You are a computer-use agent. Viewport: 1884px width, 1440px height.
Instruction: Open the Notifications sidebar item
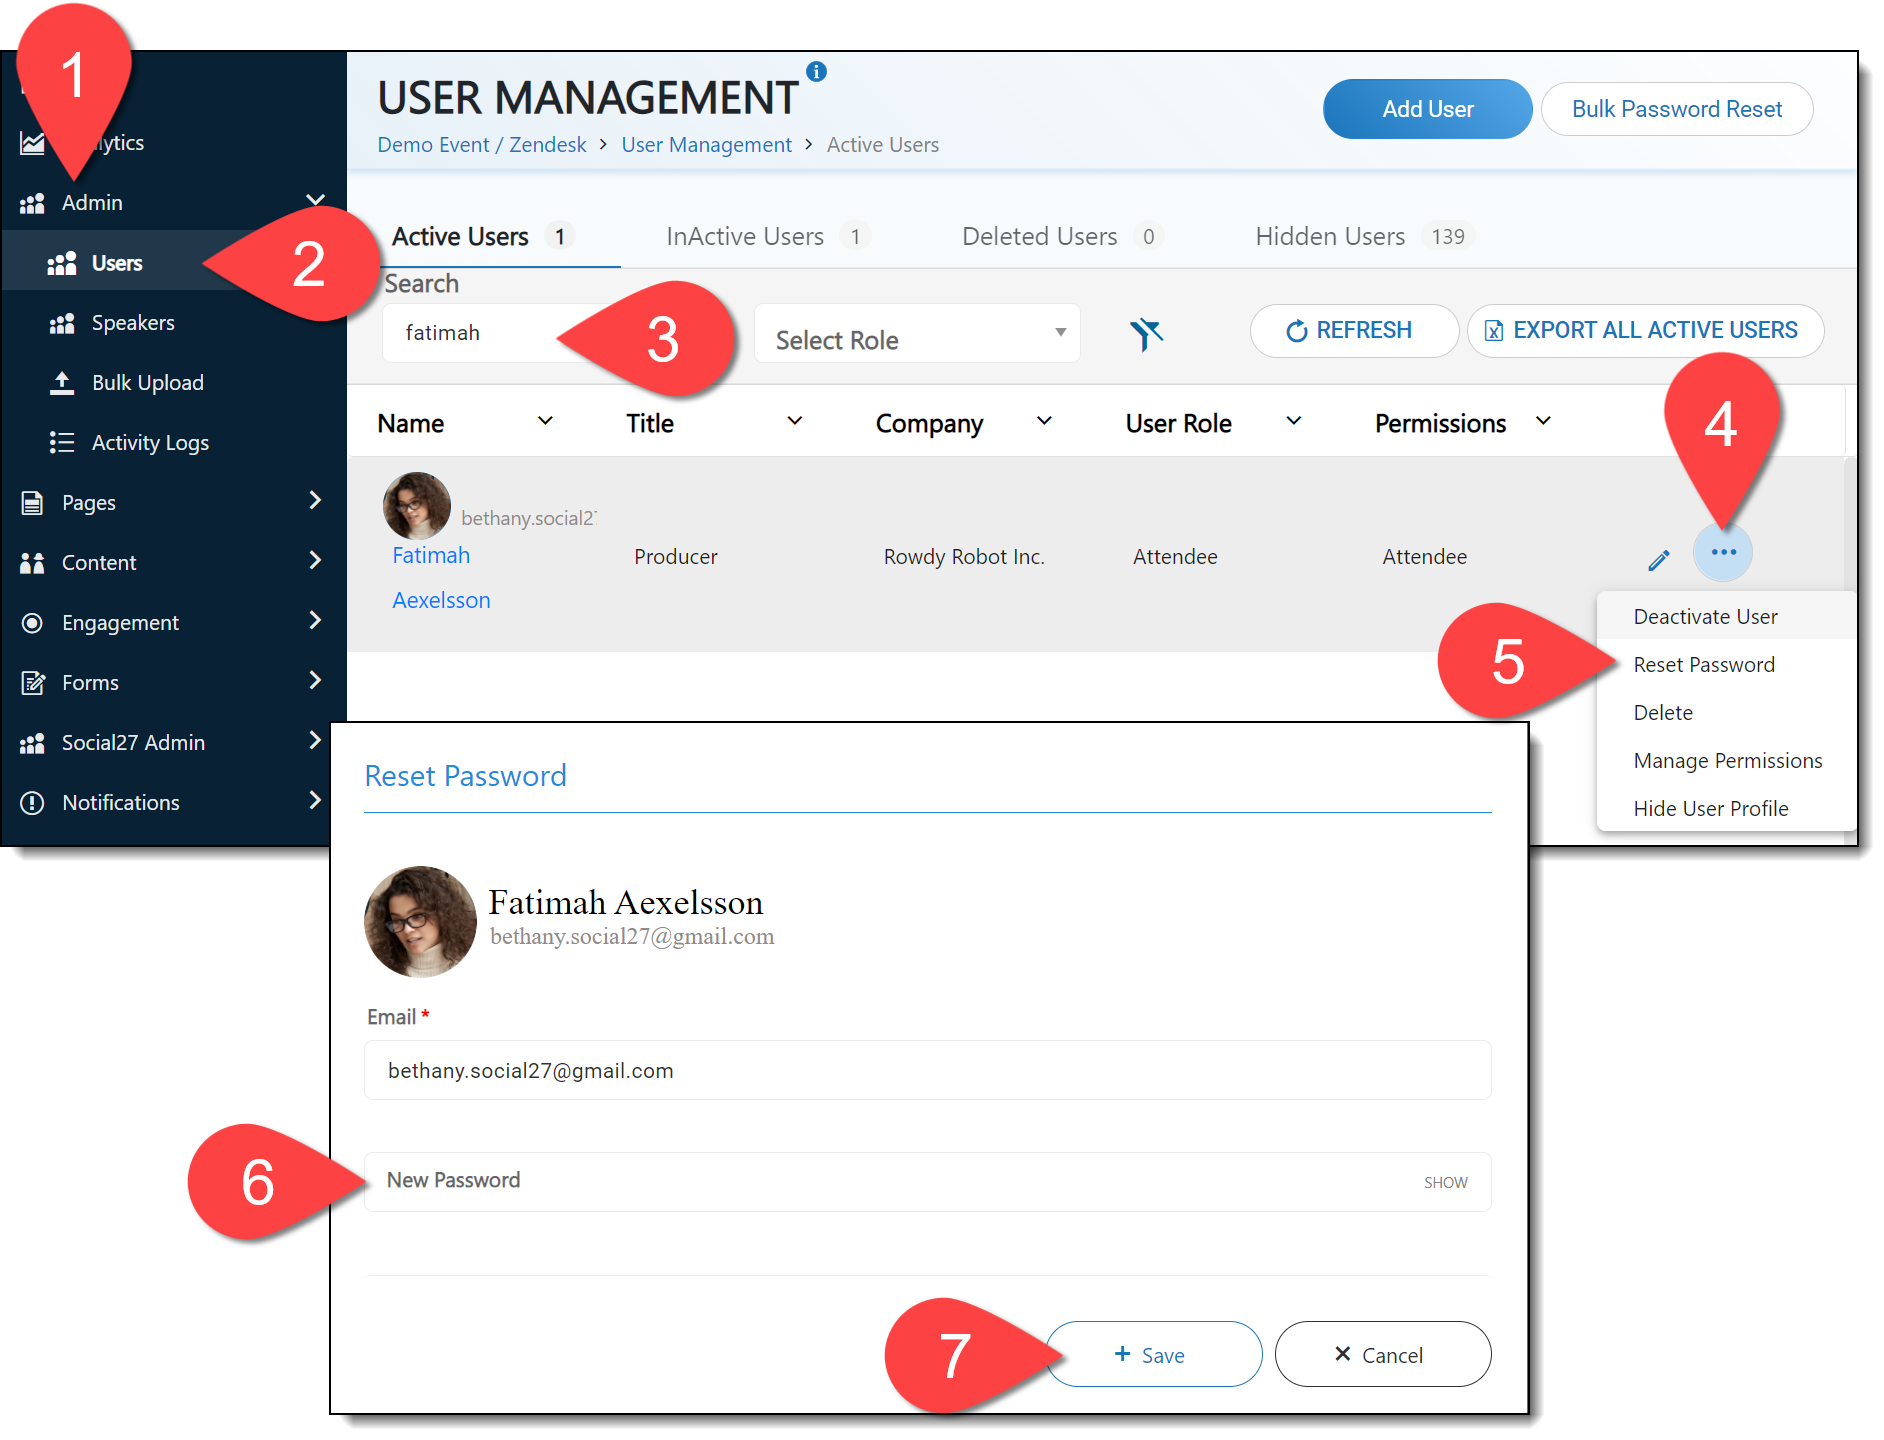click(120, 802)
